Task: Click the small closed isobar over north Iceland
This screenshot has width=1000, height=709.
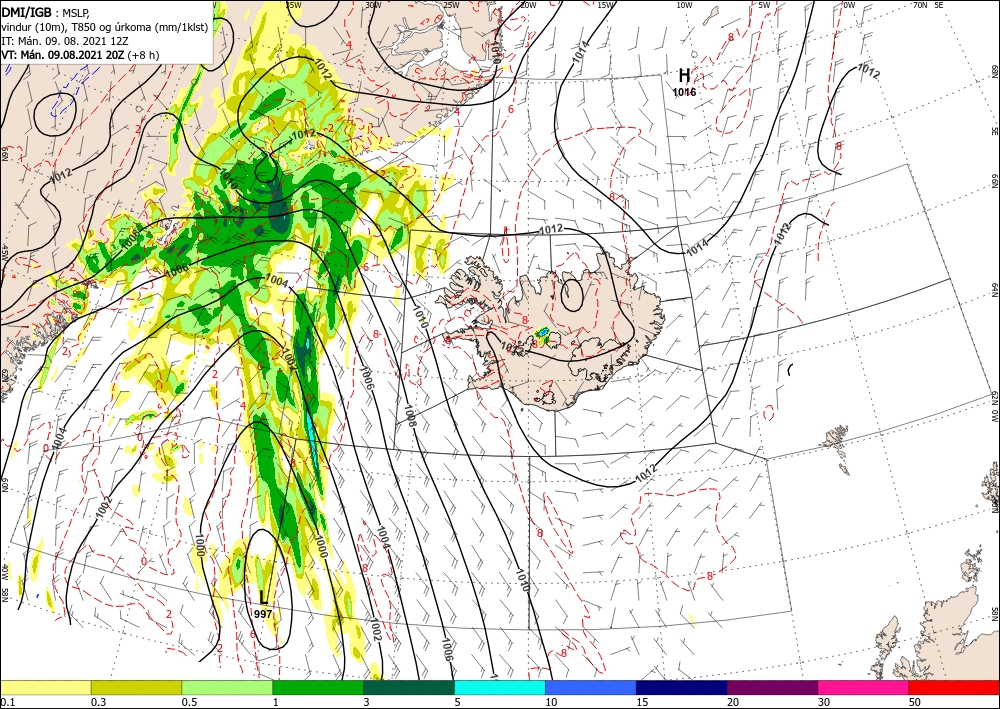Action: [x=571, y=294]
